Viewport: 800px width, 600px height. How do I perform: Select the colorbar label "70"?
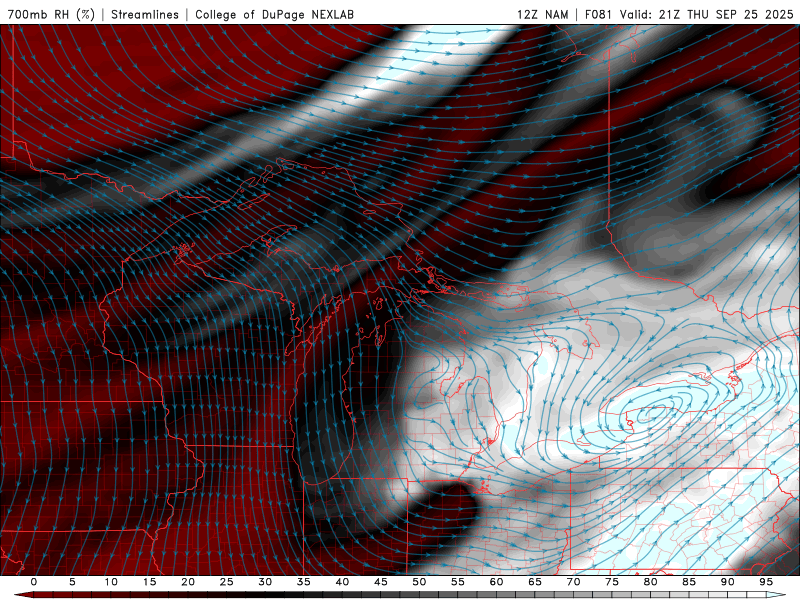[x=573, y=582]
